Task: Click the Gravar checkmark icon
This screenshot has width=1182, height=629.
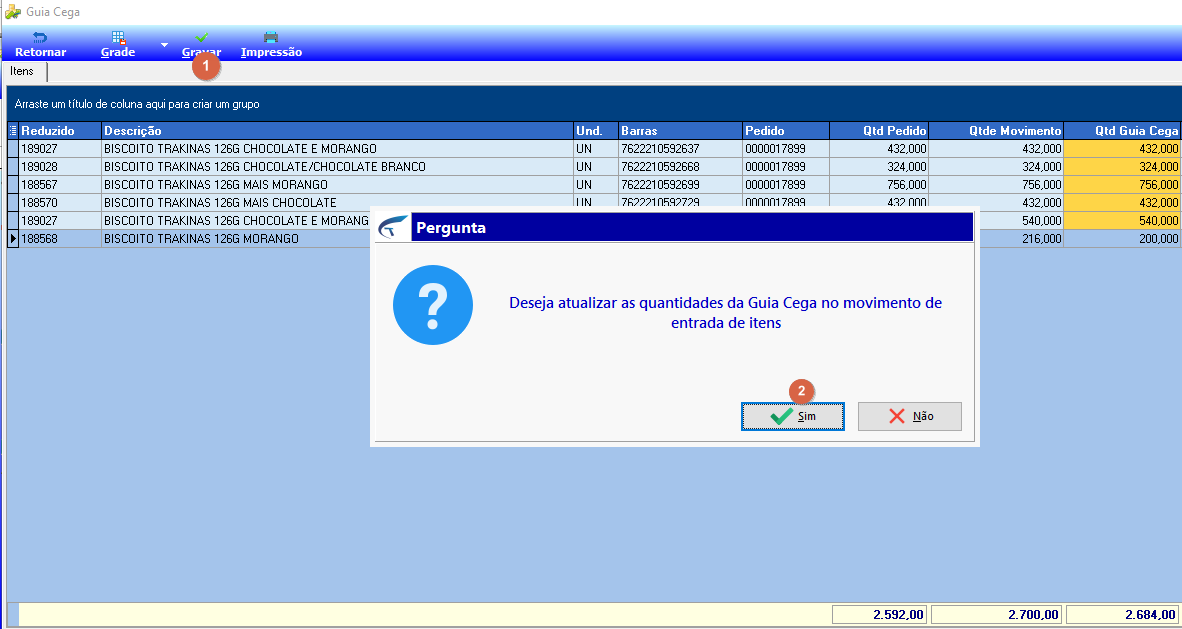Action: click(201, 37)
